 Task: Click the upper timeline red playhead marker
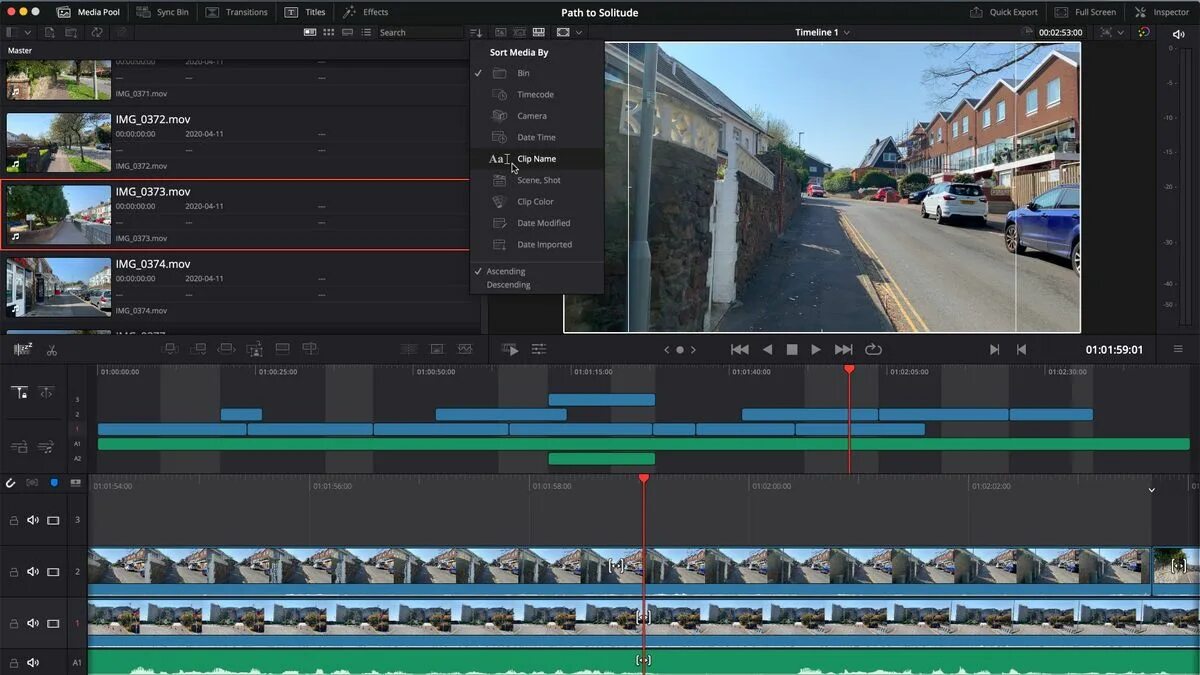[849, 370]
